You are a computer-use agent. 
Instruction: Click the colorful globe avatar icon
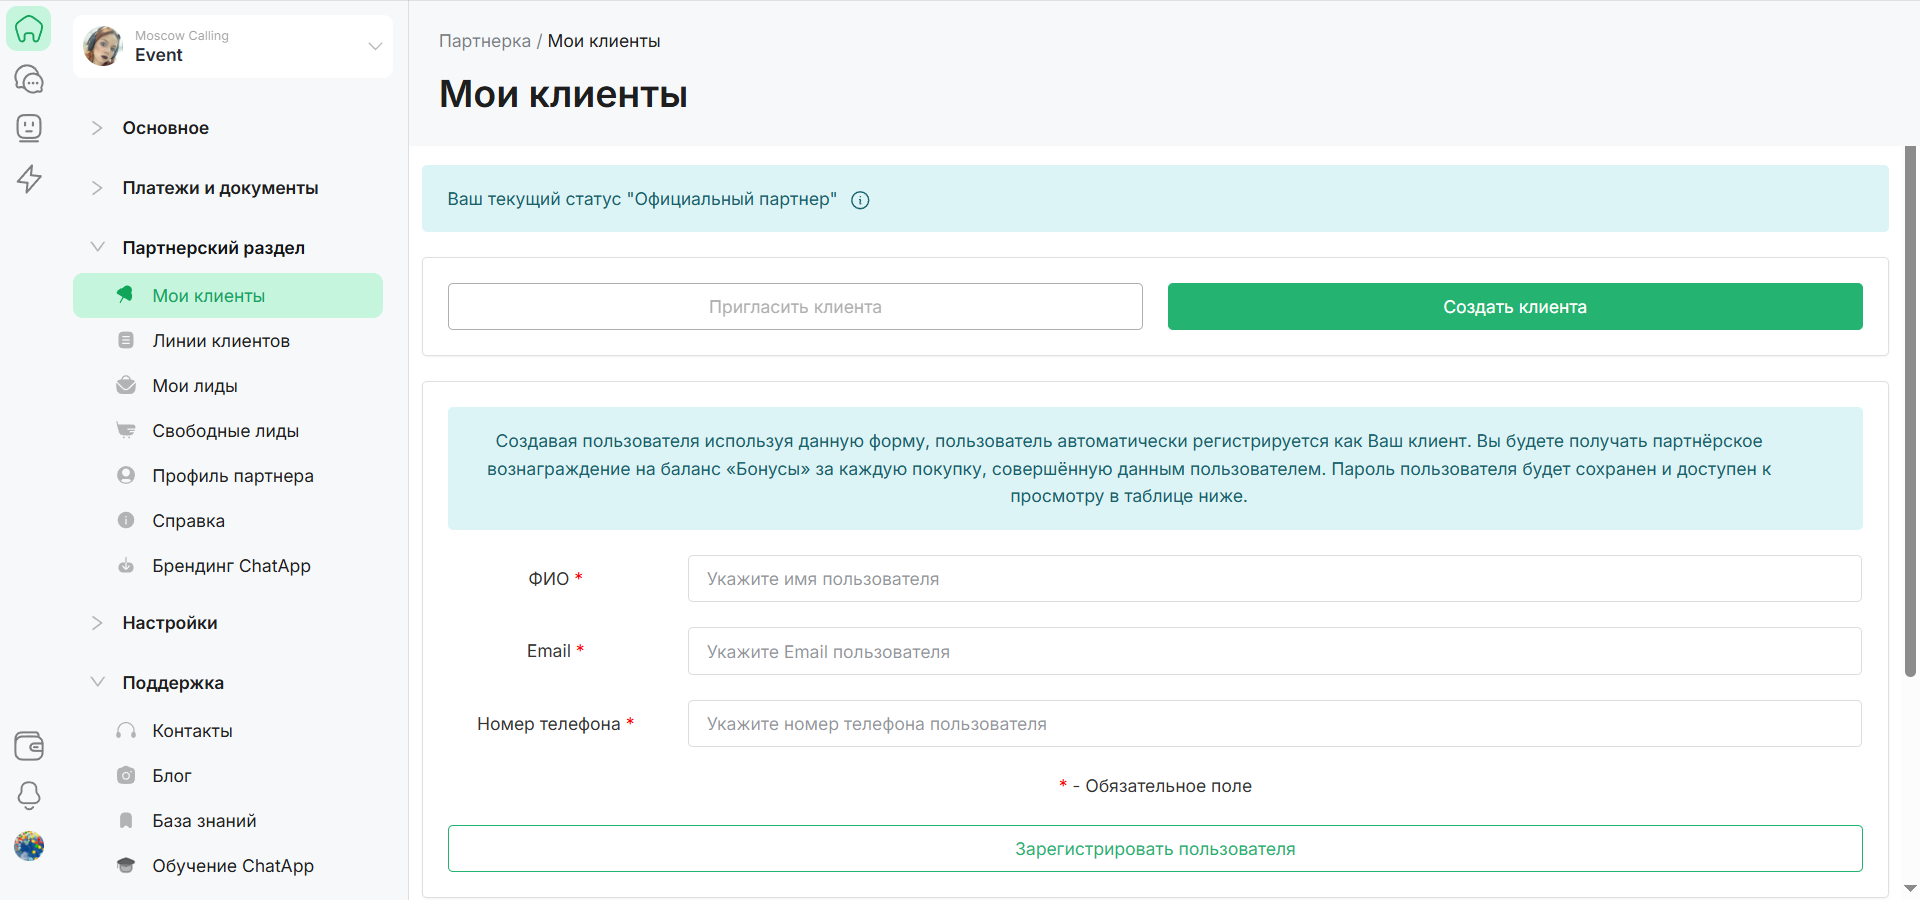pyautogui.click(x=29, y=846)
